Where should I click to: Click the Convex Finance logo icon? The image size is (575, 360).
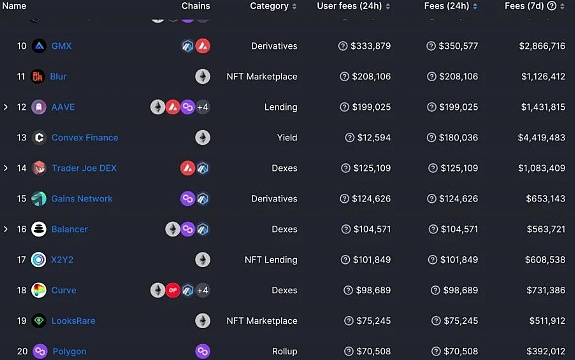(x=39, y=137)
